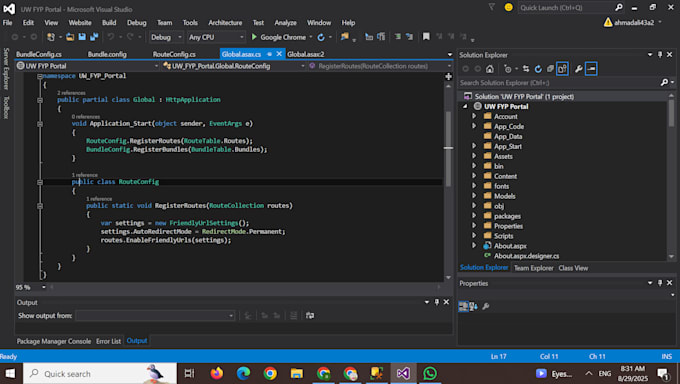Click the New Project toolbar icon
Viewport: 680px width, 384px height.
pyautogui.click(x=51, y=37)
